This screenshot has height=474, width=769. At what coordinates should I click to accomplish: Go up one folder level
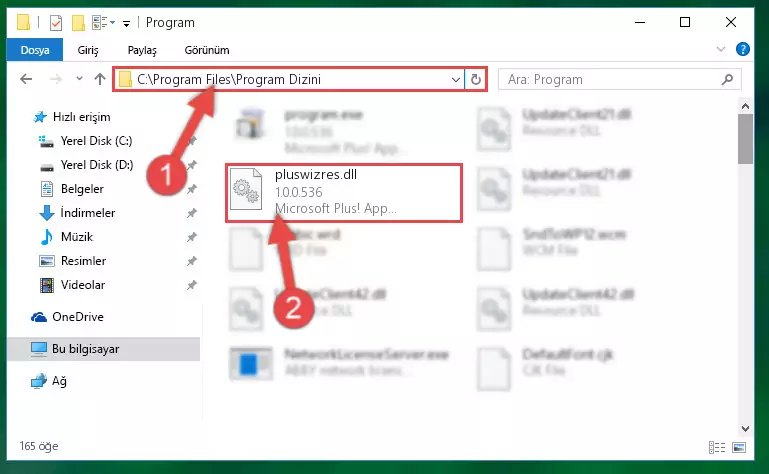(100, 79)
